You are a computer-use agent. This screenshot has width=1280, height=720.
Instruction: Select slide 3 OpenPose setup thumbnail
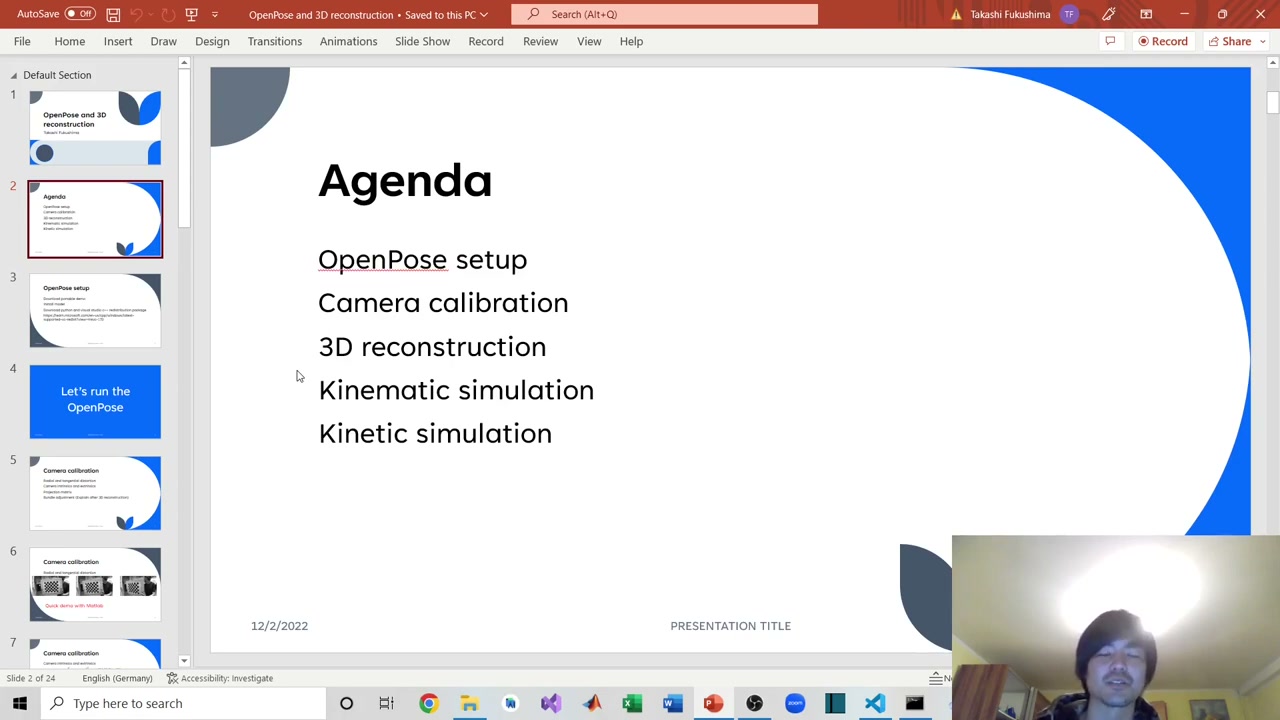click(95, 310)
